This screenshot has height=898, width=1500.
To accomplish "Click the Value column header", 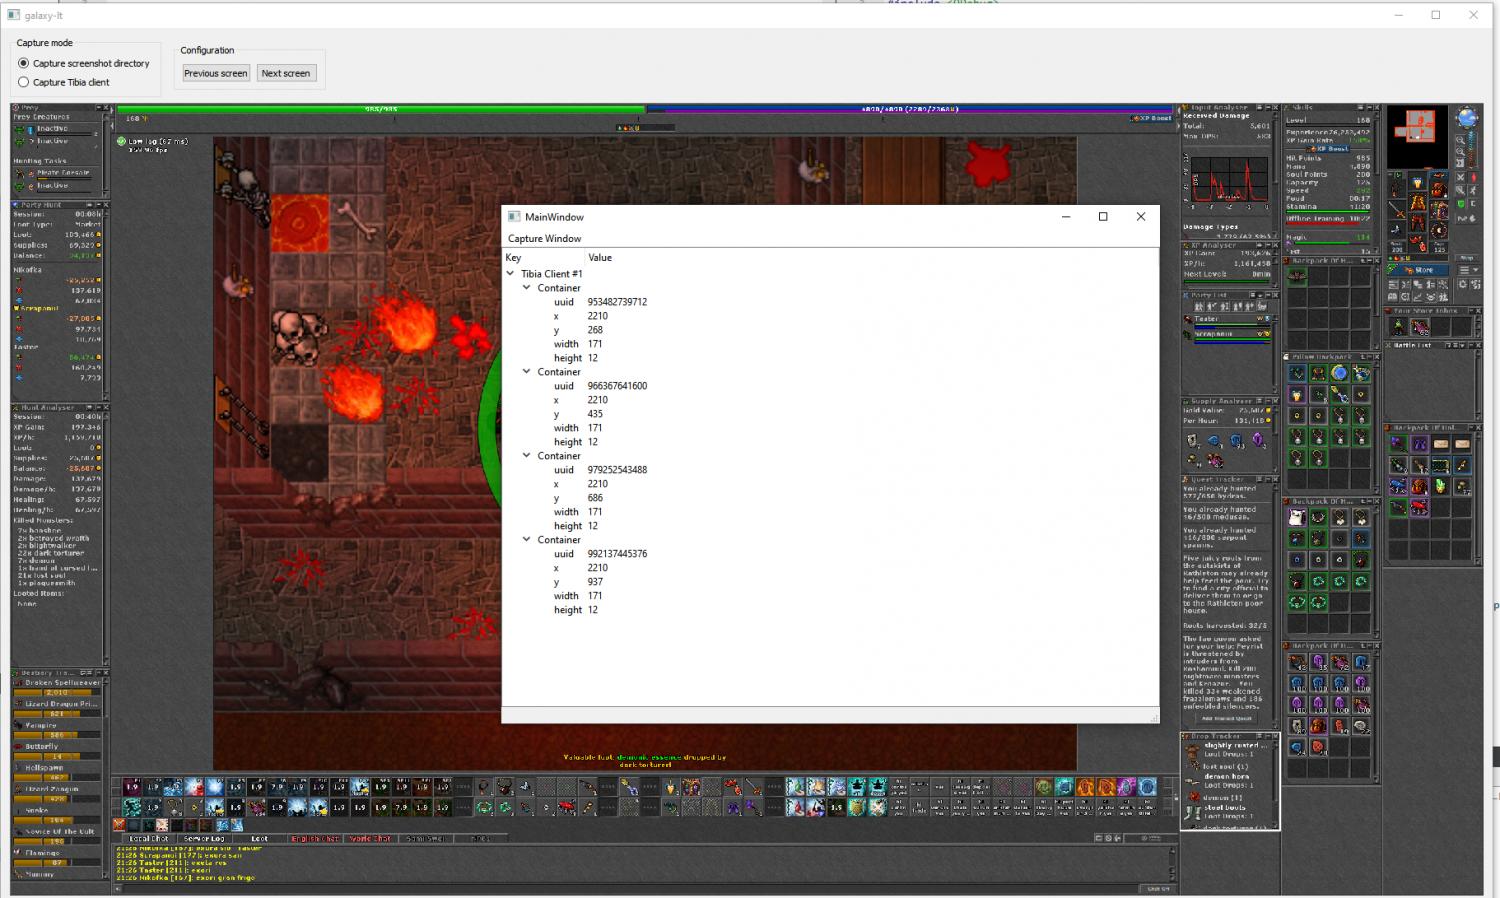I will [600, 257].
